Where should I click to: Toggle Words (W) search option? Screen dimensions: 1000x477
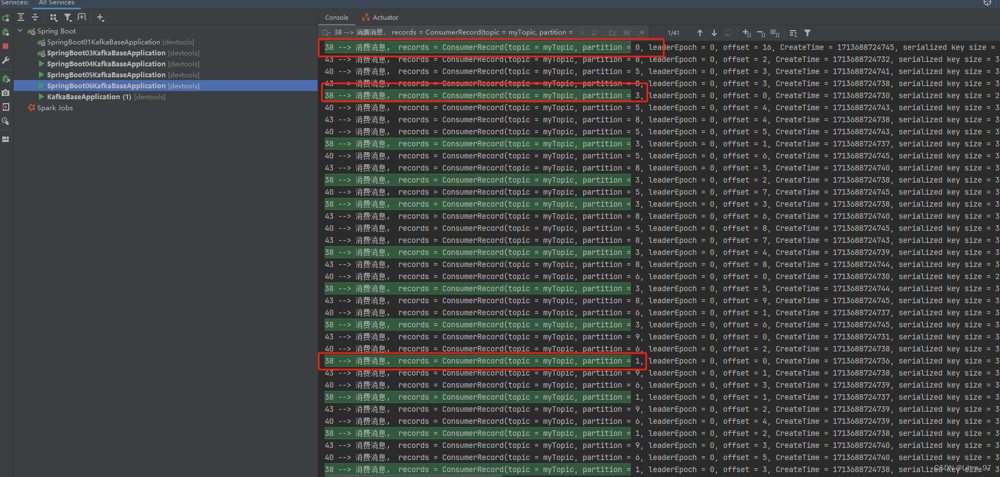coord(627,33)
